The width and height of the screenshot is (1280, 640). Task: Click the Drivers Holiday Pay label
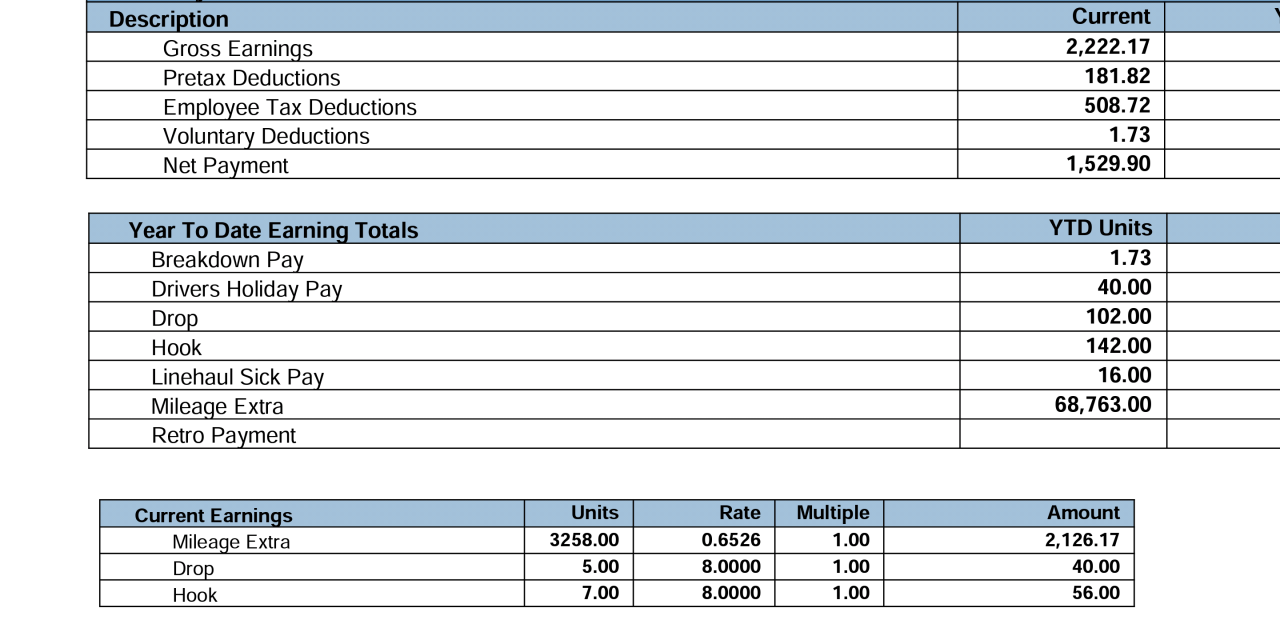click(x=246, y=289)
